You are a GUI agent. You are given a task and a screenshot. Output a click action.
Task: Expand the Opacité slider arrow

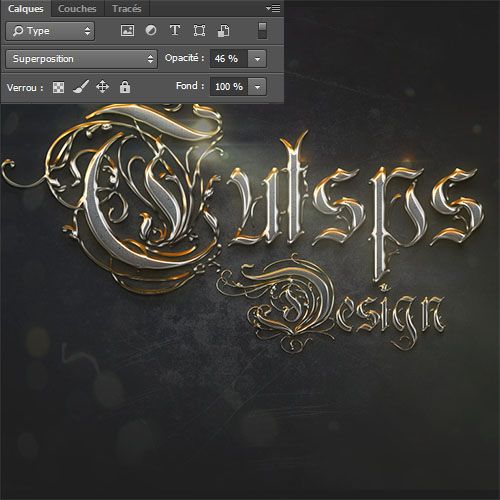point(257,59)
